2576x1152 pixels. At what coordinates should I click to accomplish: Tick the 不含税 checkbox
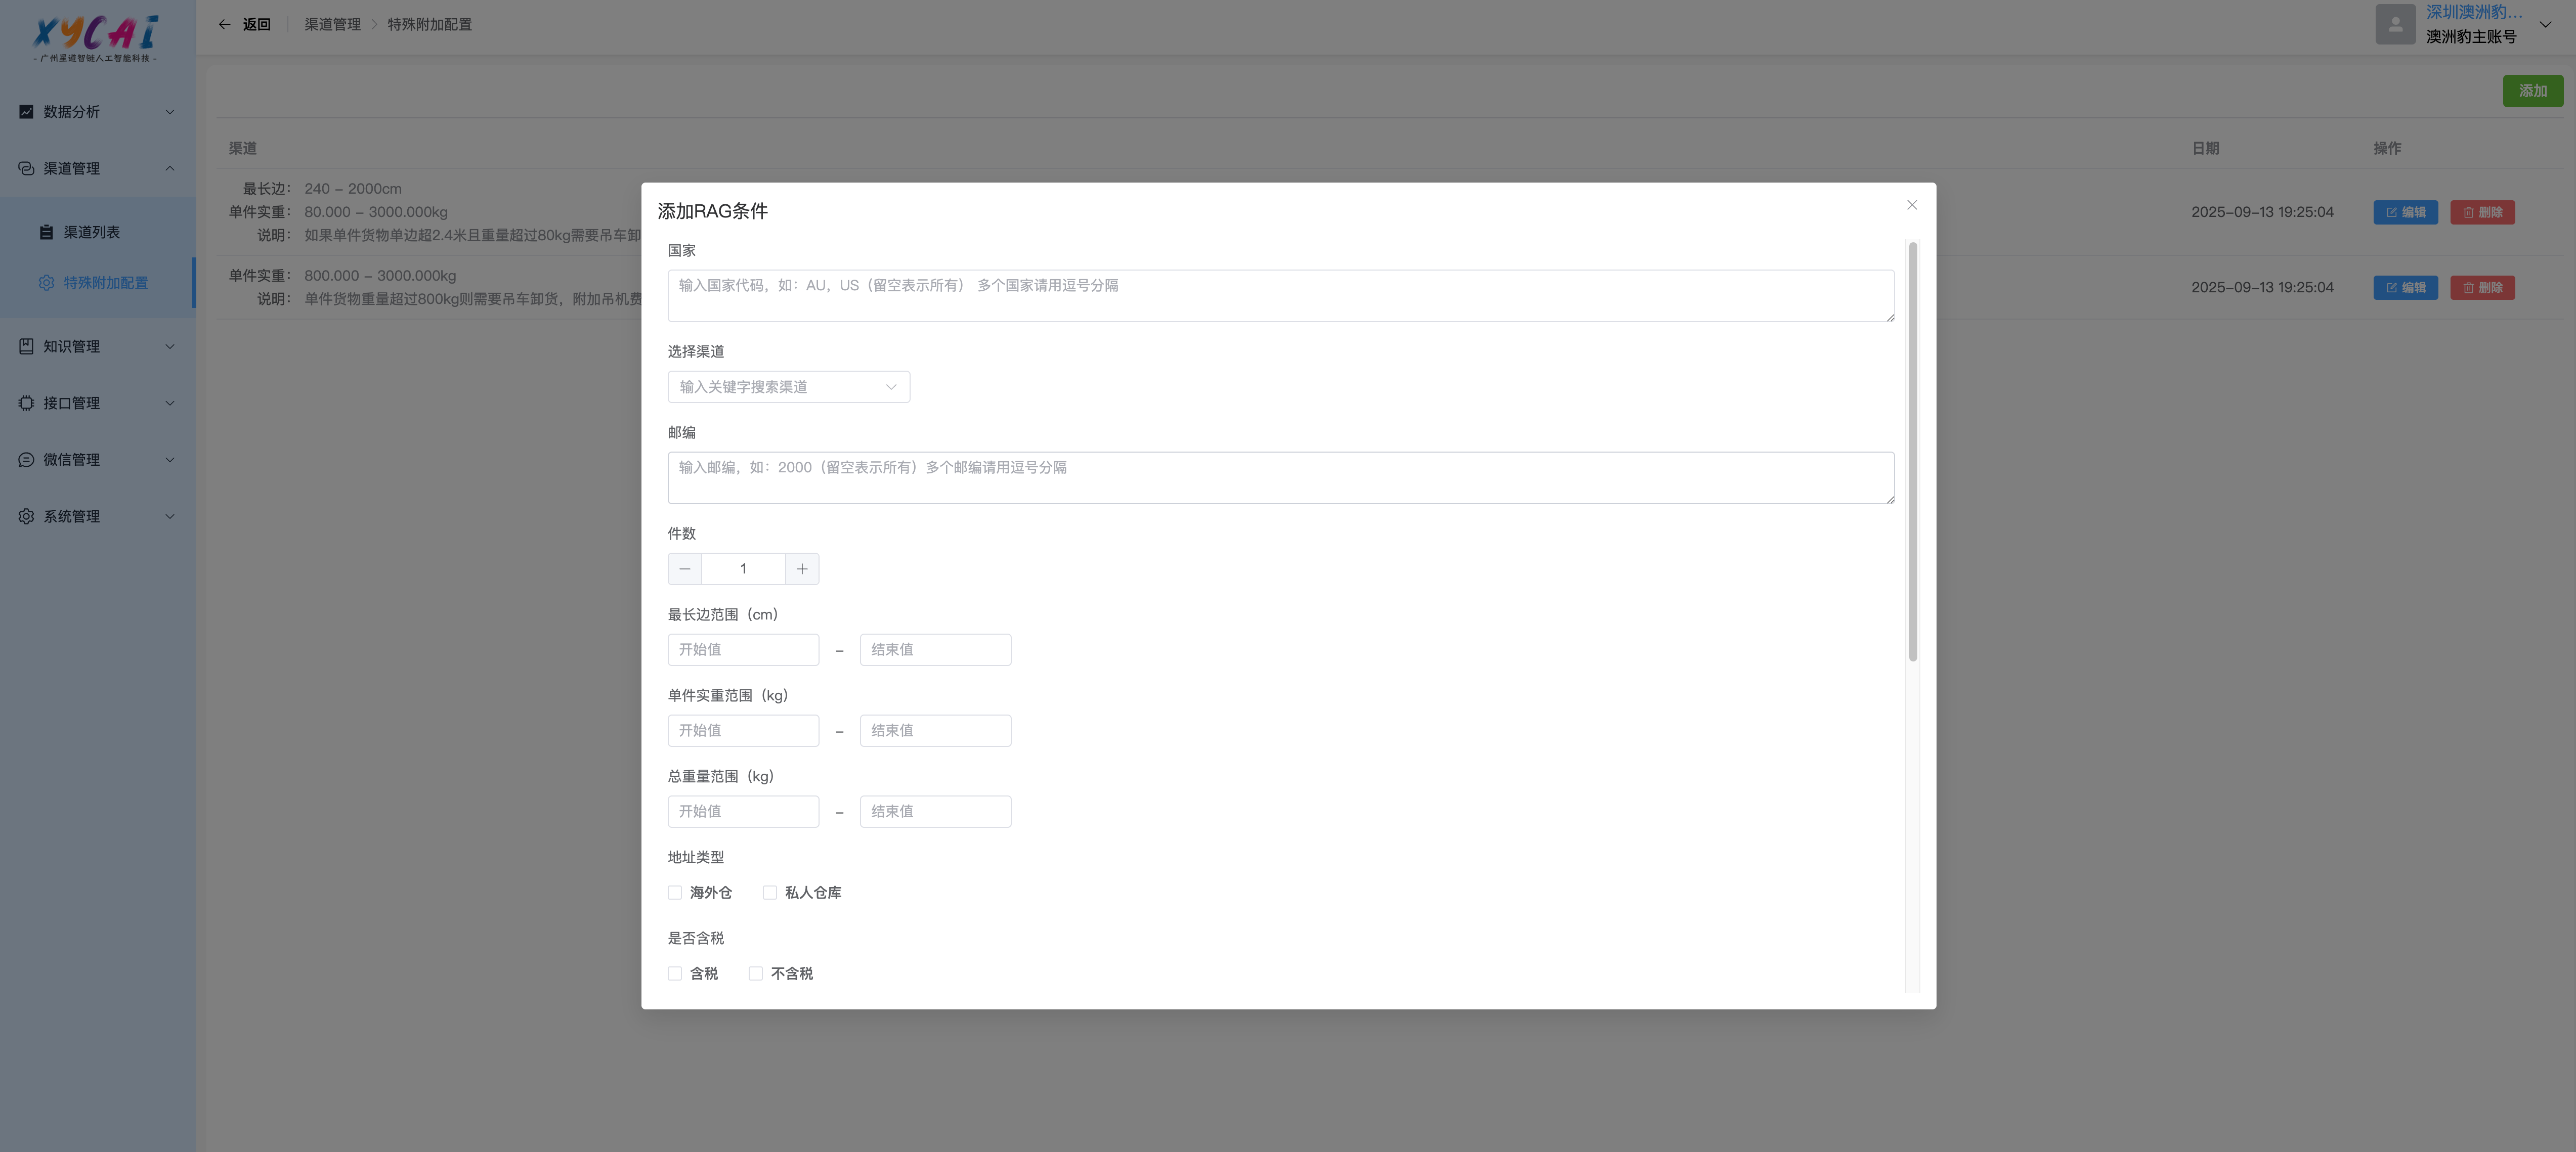point(756,974)
